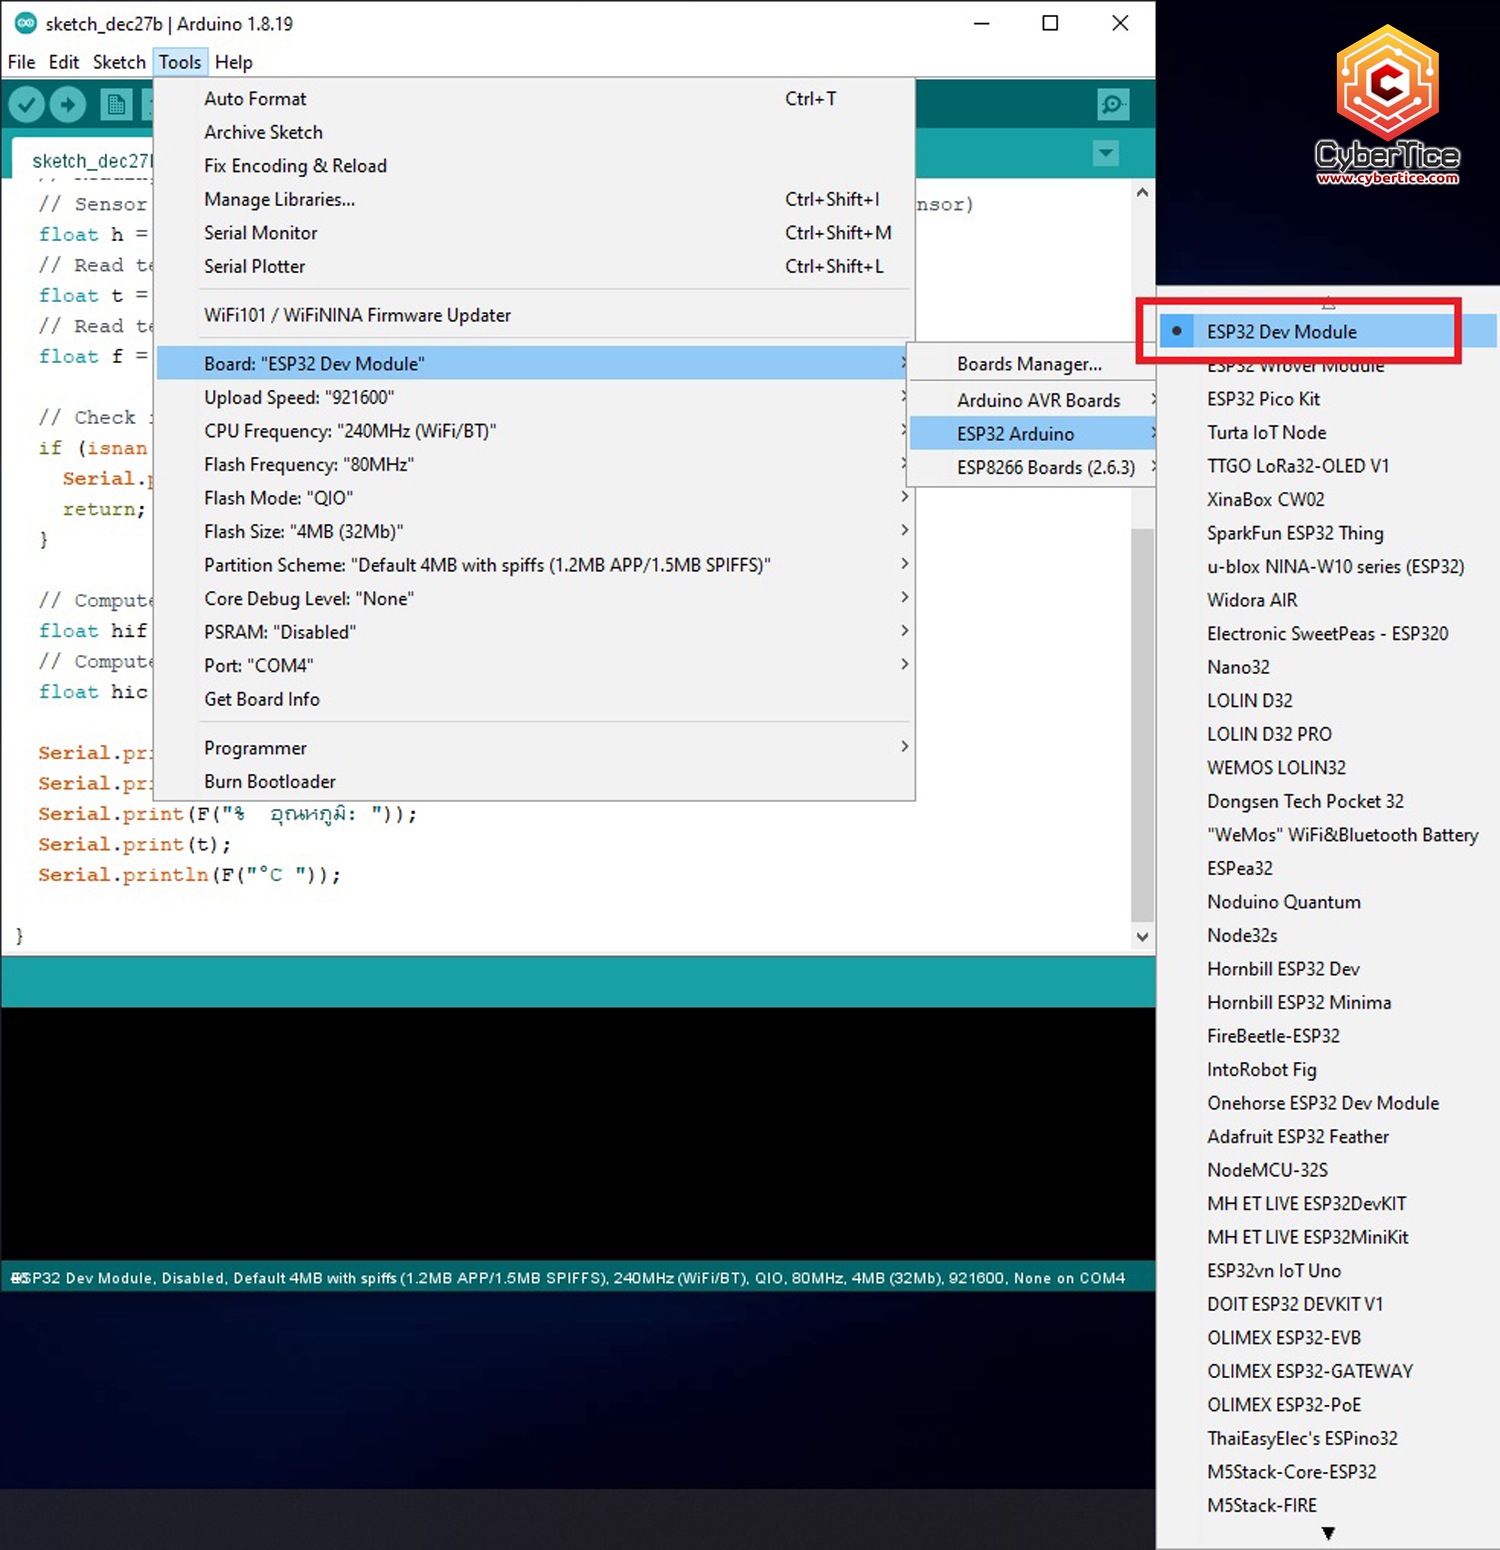This screenshot has width=1500, height=1550.
Task: Click the CyberTice logo
Action: (x=1387, y=107)
